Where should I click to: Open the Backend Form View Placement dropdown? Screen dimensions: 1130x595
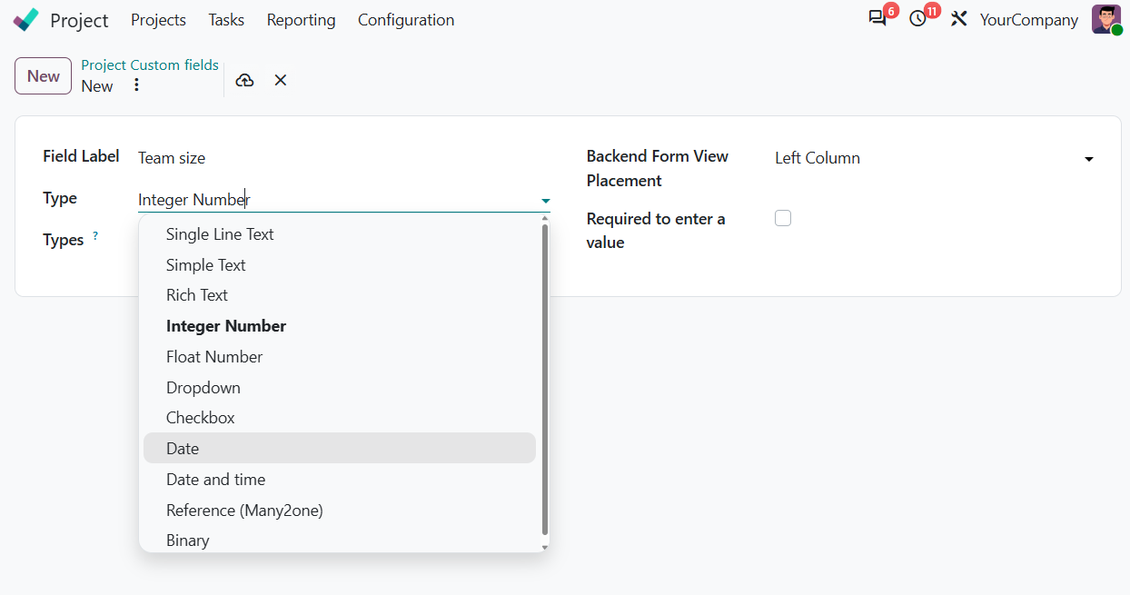933,158
